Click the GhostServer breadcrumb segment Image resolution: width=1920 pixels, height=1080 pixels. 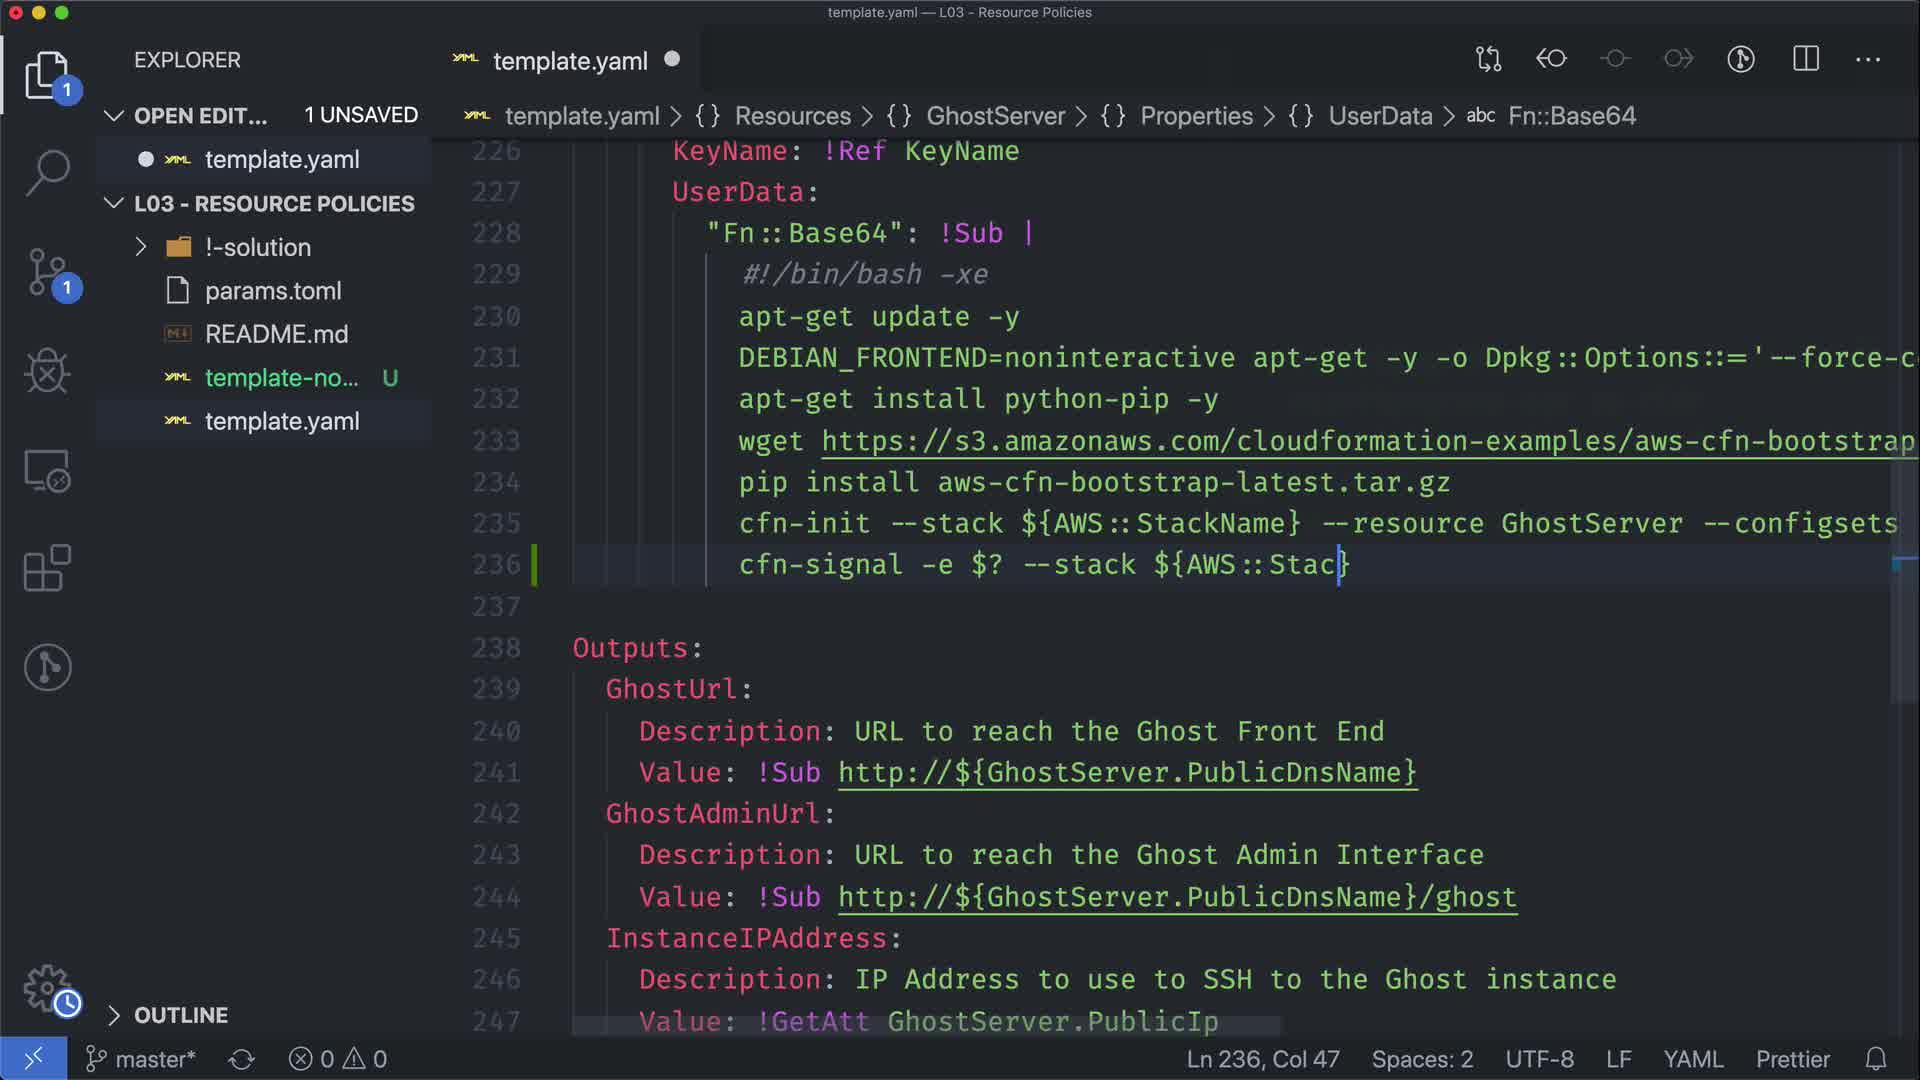click(995, 116)
